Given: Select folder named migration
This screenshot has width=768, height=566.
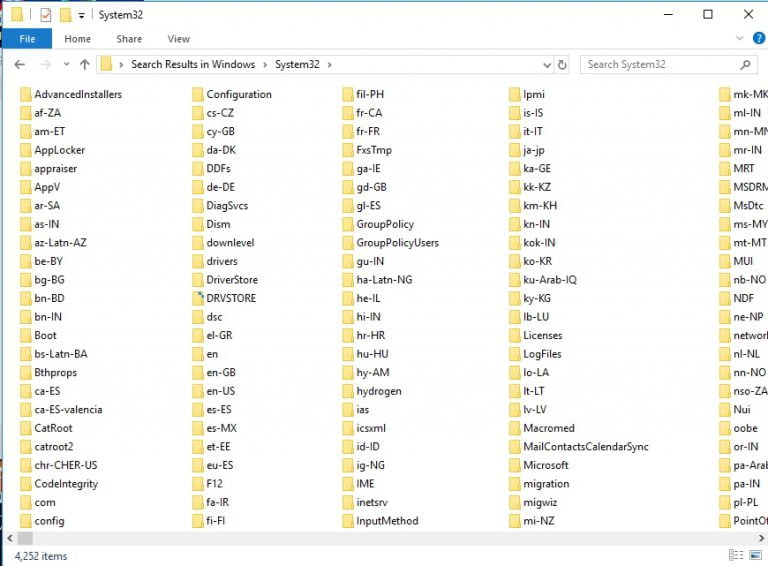Looking at the screenshot, I should tap(540, 484).
